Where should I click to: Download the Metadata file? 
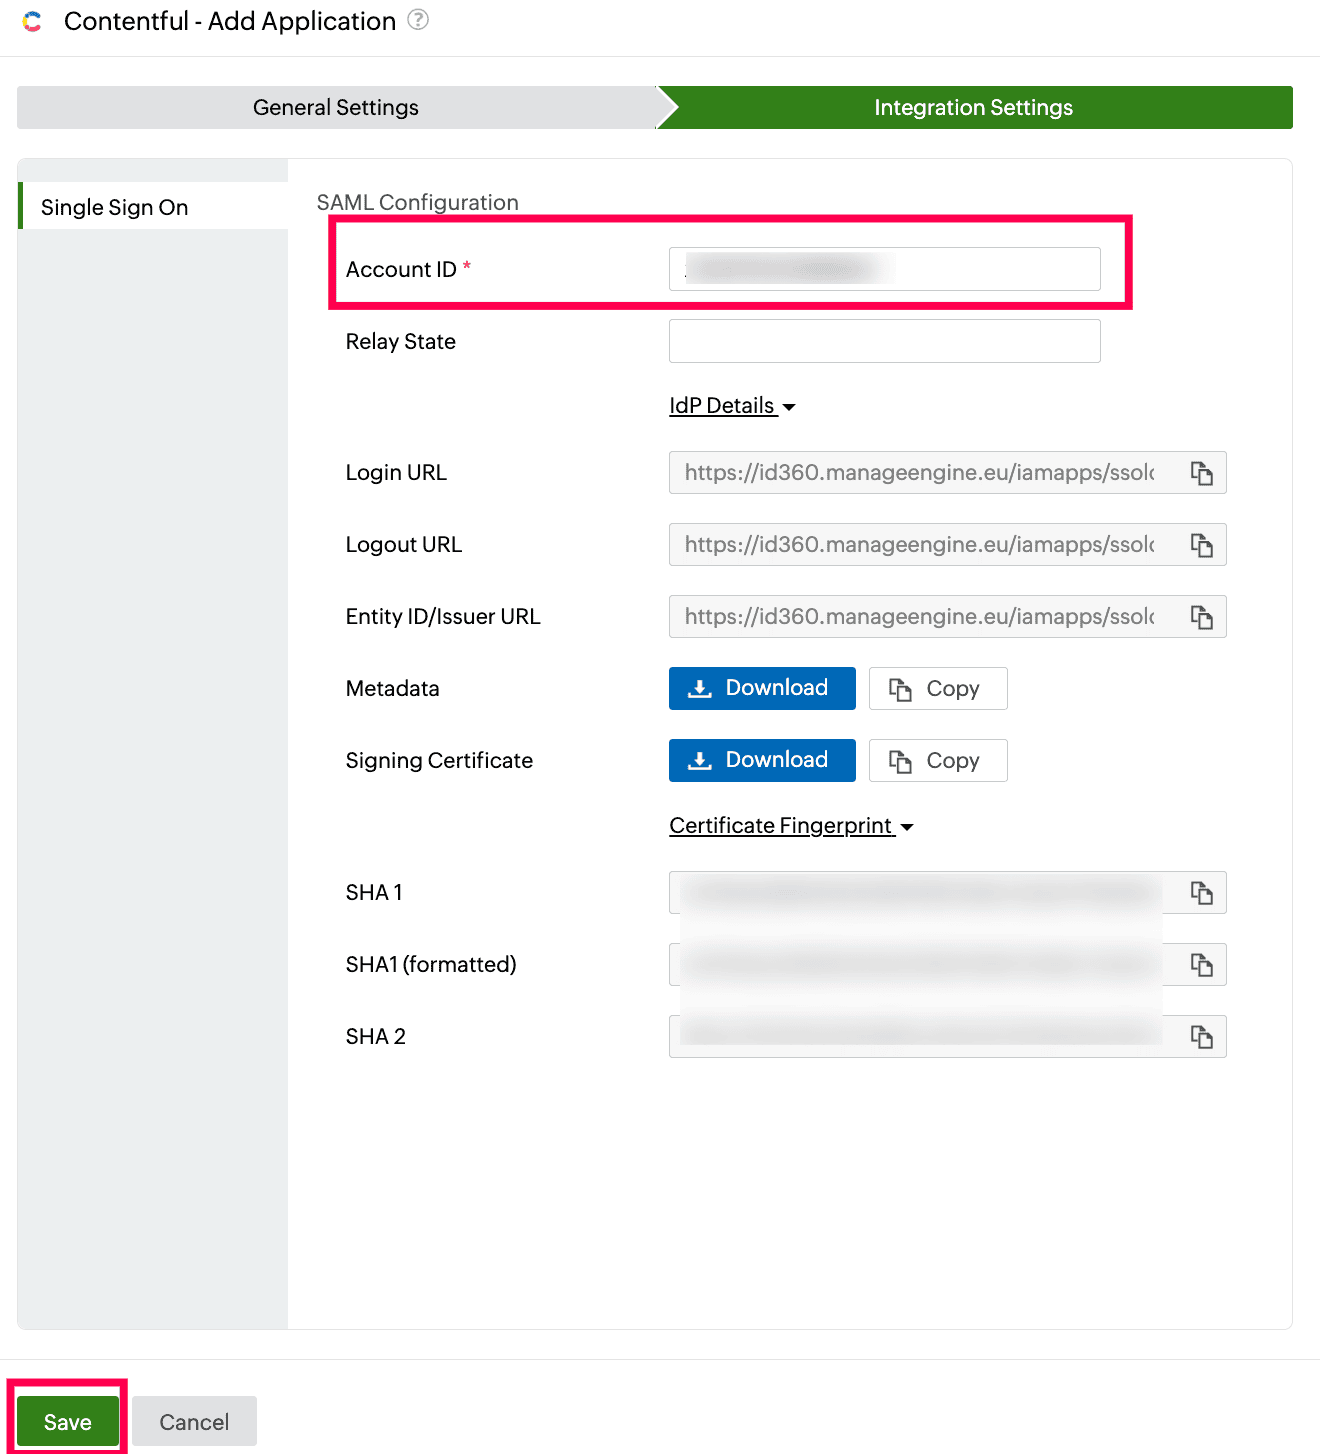coord(762,688)
